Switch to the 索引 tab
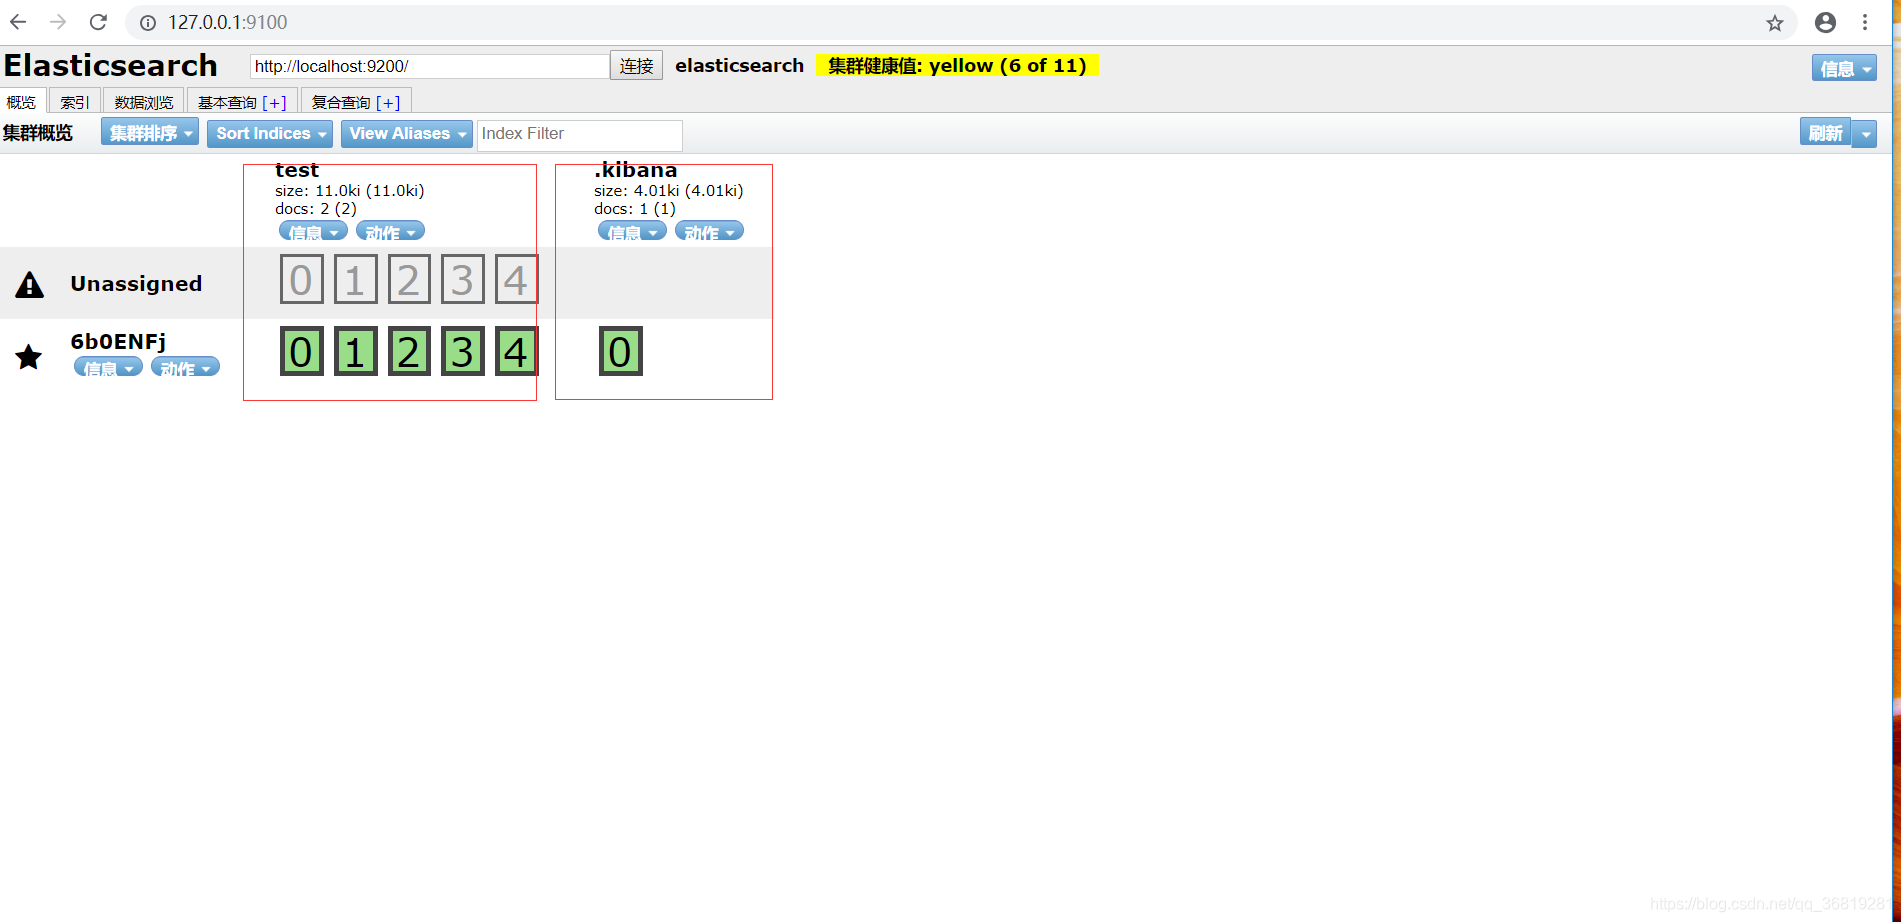 [74, 102]
